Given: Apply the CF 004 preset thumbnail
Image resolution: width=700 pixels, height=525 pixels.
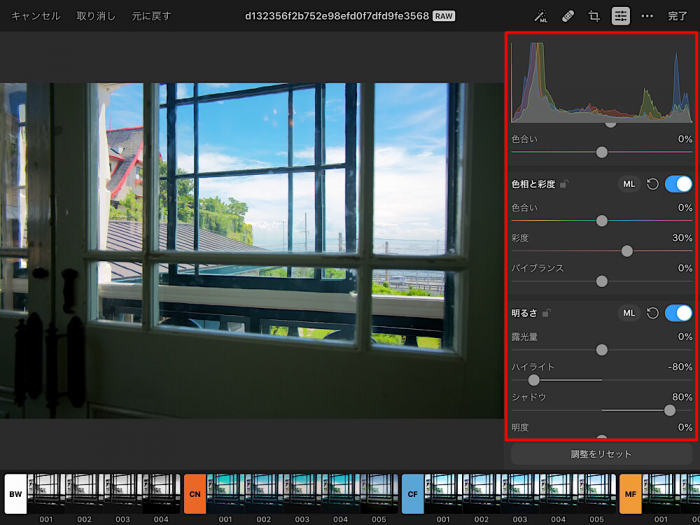Looking at the screenshot, I should (x=559, y=494).
